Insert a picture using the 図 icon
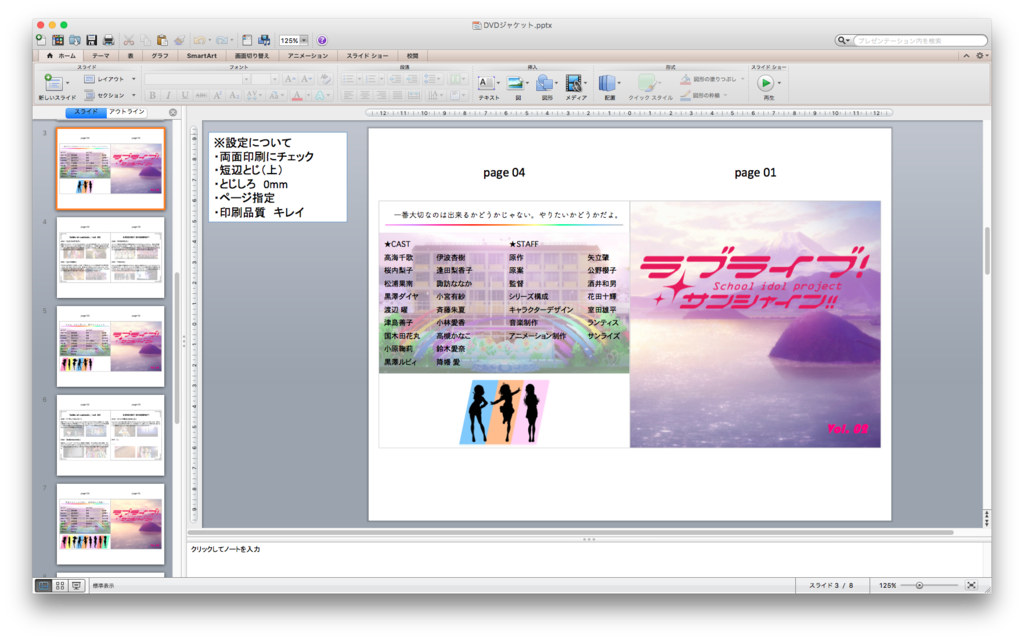The height and width of the screenshot is (640, 1024). (515, 83)
